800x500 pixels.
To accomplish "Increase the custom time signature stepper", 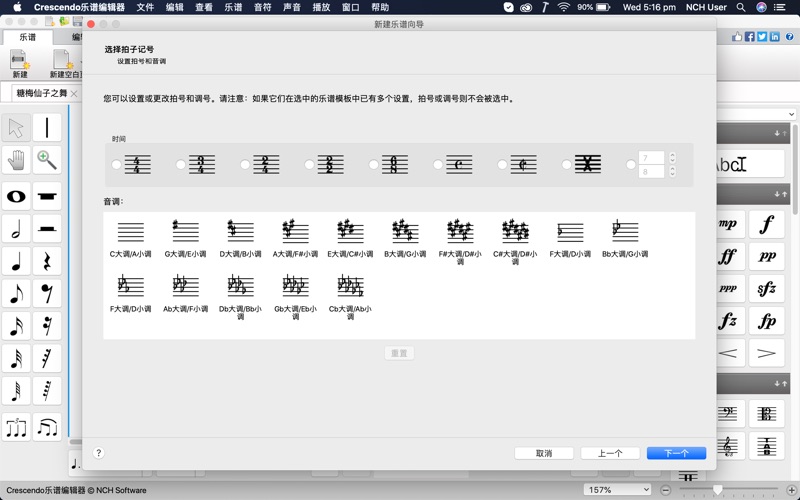I will (672, 156).
